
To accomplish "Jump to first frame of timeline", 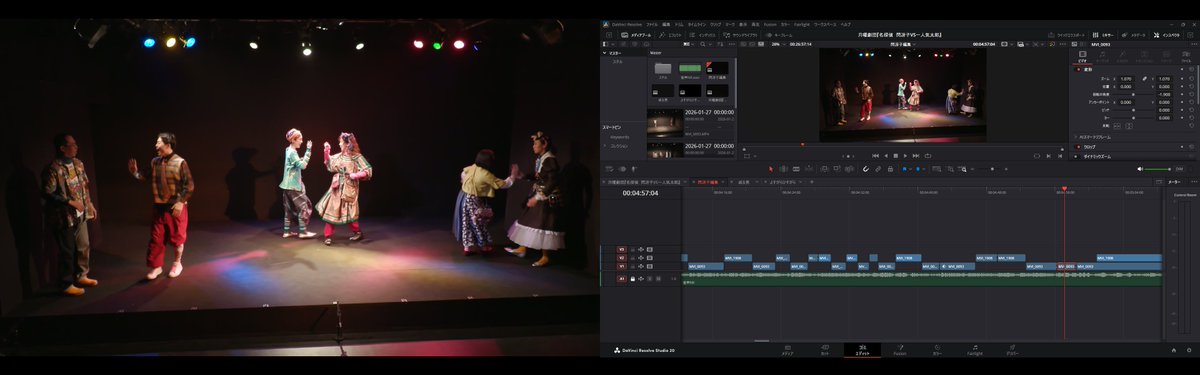I will [x=875, y=155].
